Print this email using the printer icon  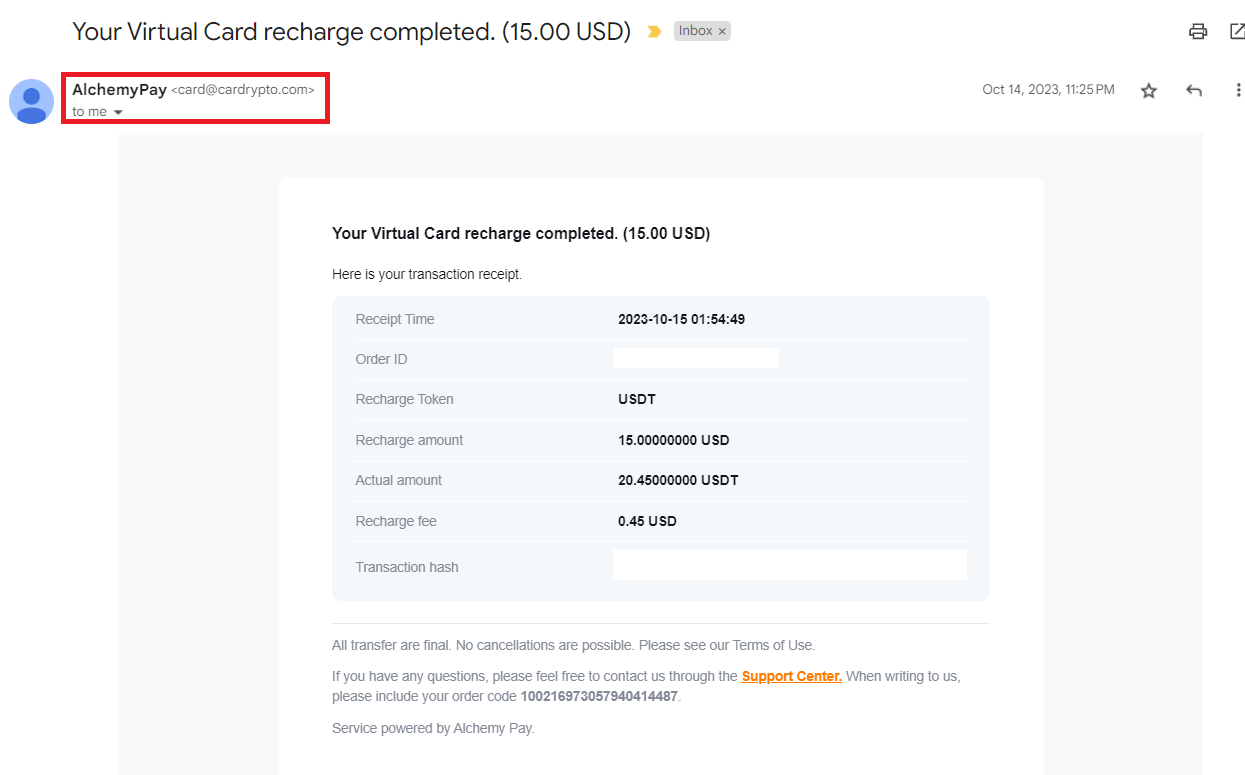pyautogui.click(x=1198, y=32)
